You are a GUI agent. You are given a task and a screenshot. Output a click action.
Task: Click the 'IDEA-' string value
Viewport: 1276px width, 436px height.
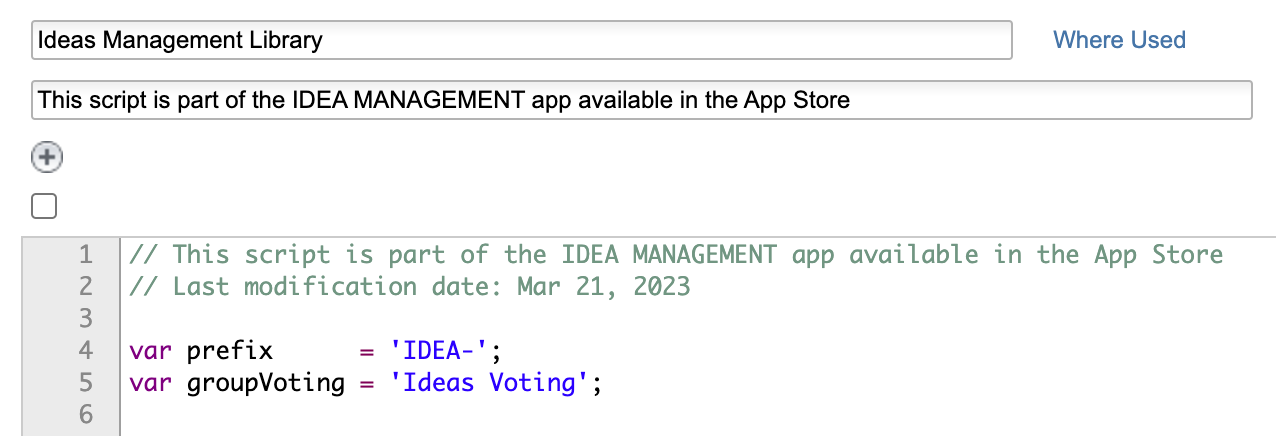[437, 350]
